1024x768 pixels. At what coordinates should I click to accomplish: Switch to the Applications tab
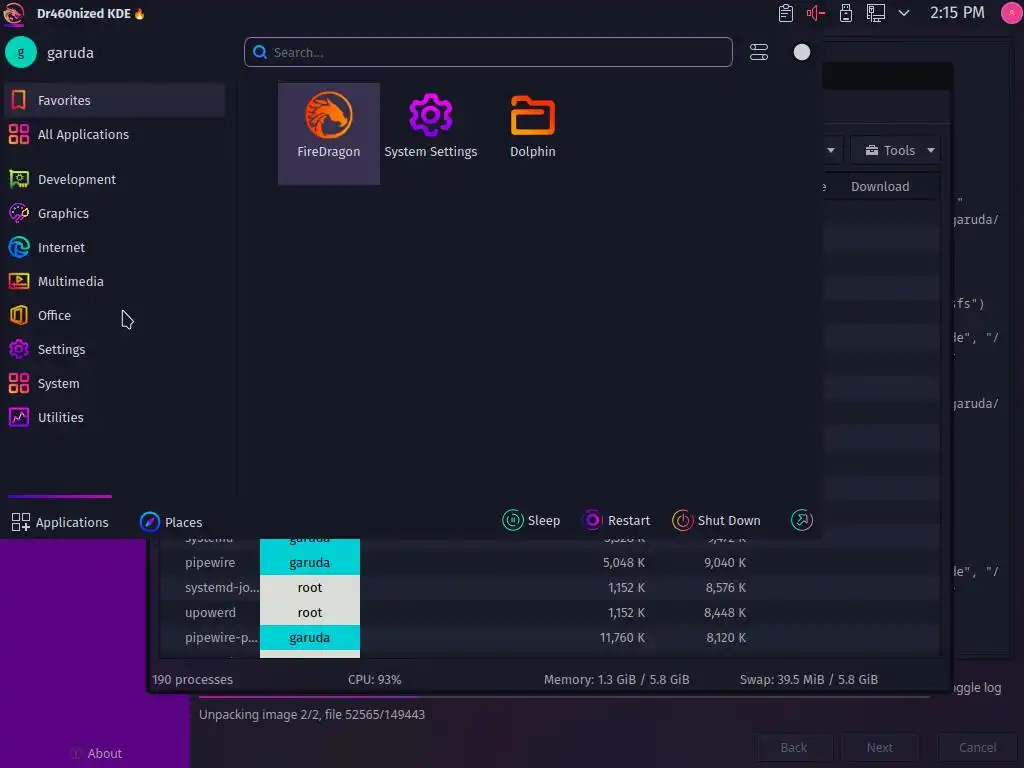60,522
